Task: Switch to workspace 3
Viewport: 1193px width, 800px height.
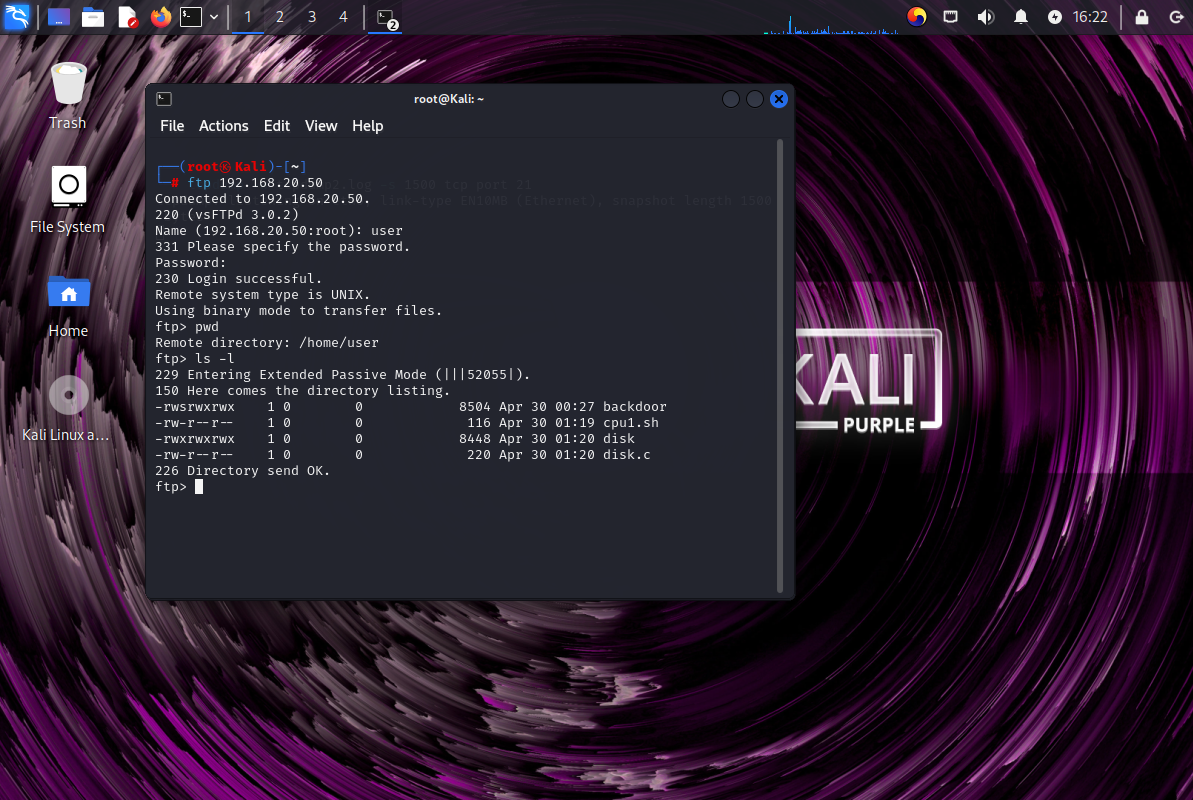Action: (x=312, y=17)
